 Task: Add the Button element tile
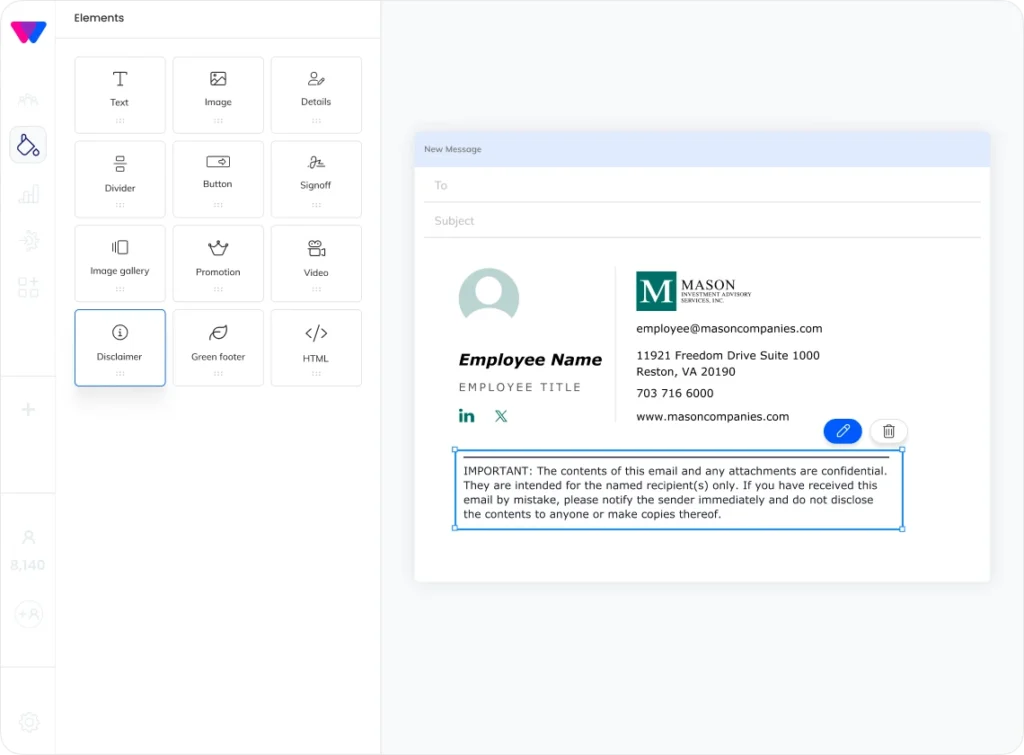click(x=218, y=178)
